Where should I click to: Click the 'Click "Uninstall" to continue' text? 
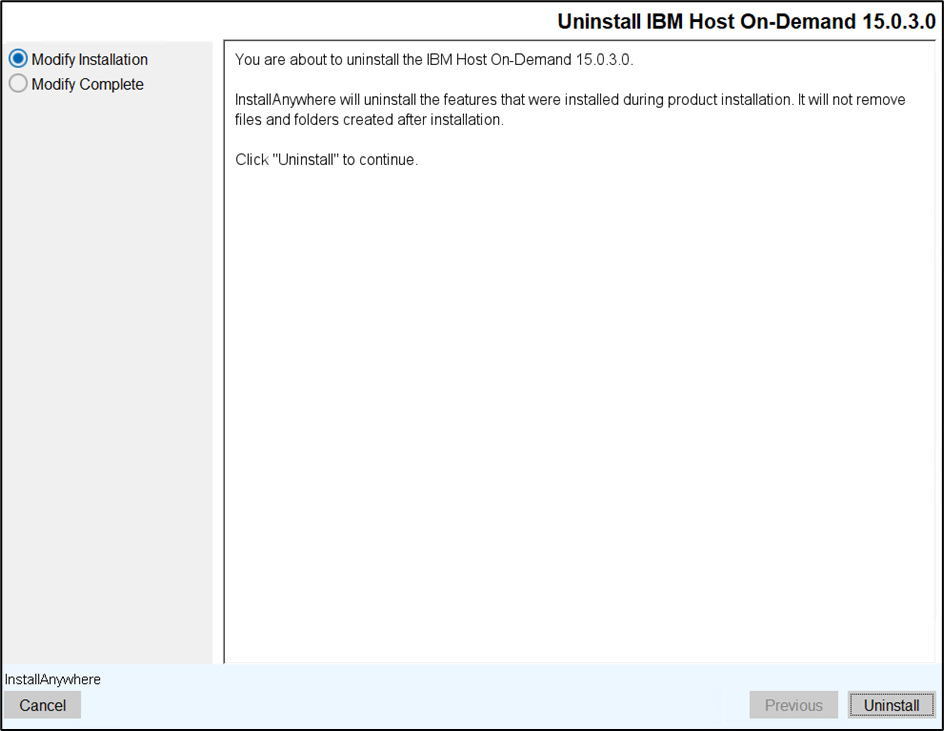pyautogui.click(x=326, y=160)
